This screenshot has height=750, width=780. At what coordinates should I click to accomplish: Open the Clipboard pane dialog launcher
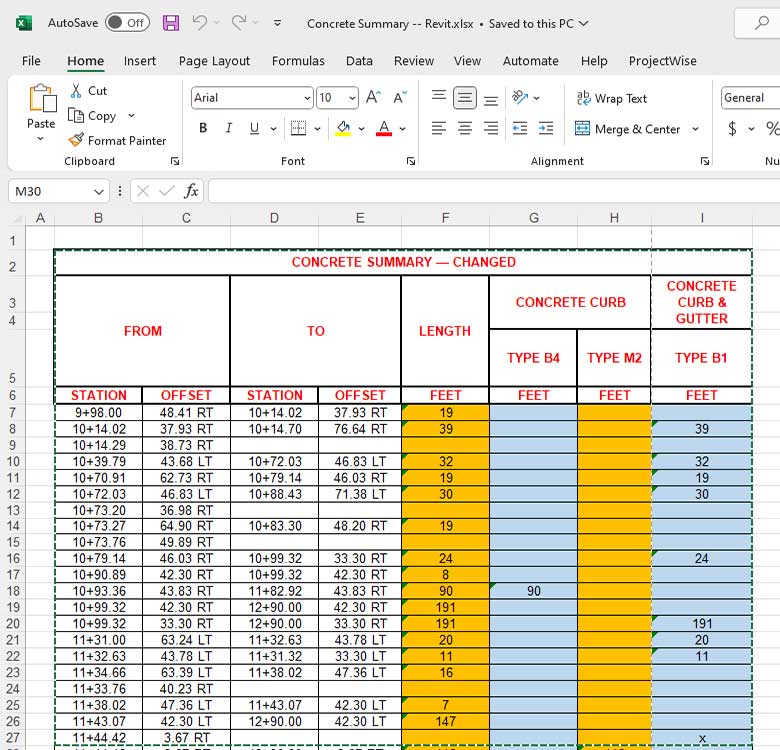[175, 161]
